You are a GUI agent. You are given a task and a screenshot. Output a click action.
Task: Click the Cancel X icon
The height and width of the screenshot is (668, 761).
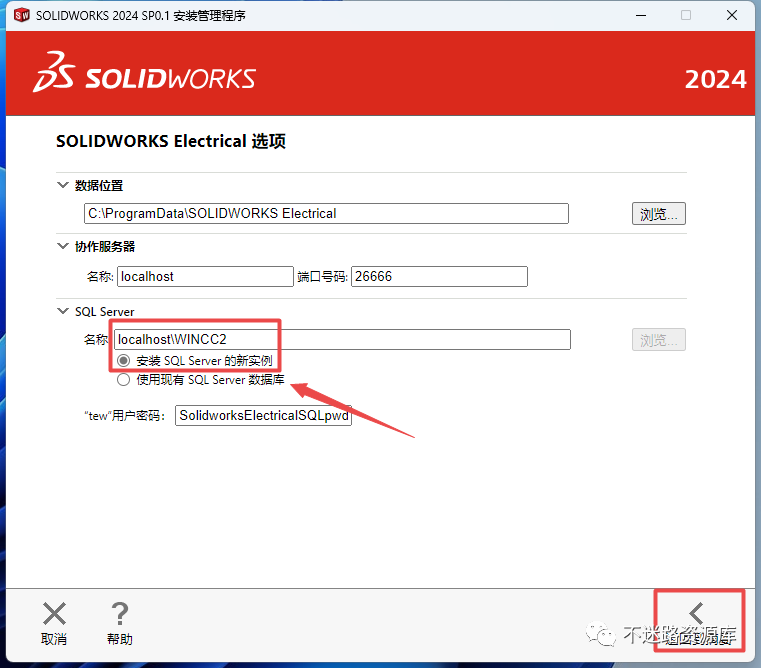pyautogui.click(x=54, y=614)
